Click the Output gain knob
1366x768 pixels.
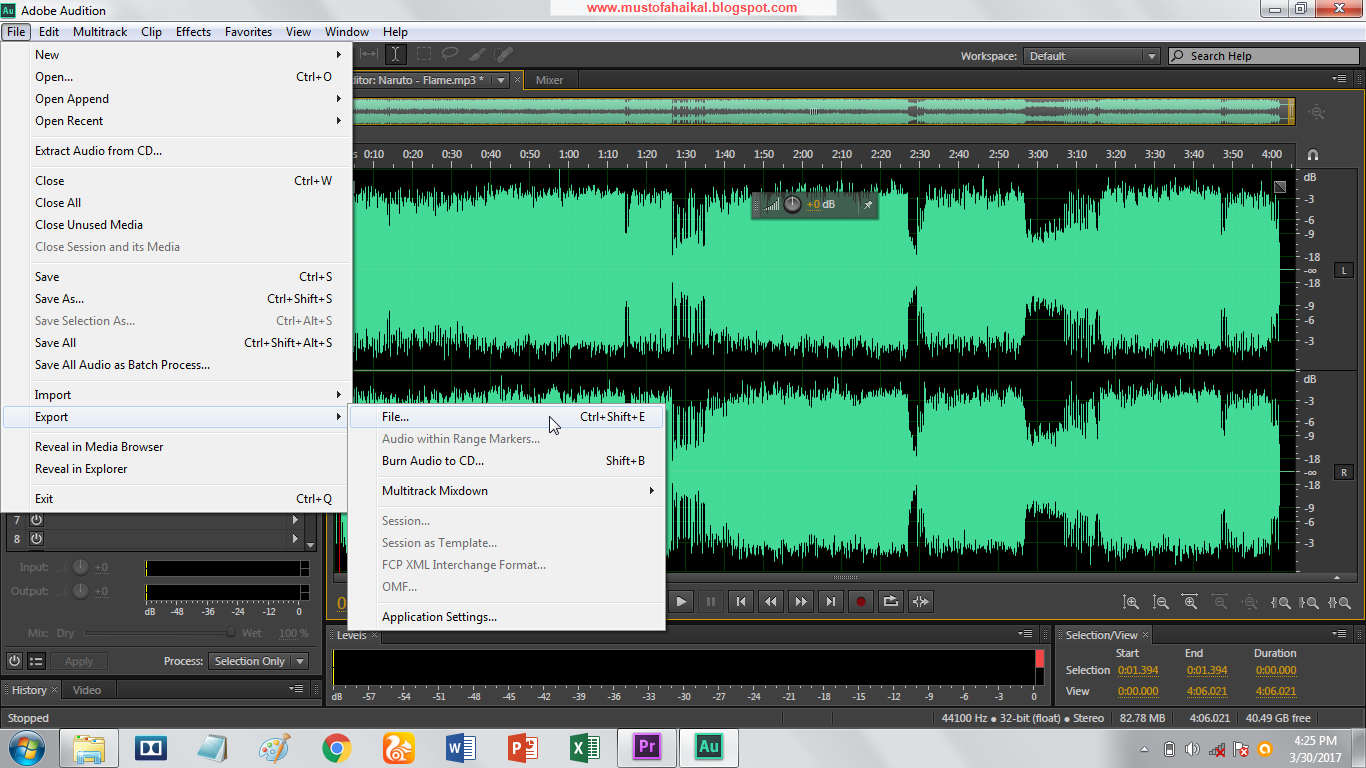[80, 591]
